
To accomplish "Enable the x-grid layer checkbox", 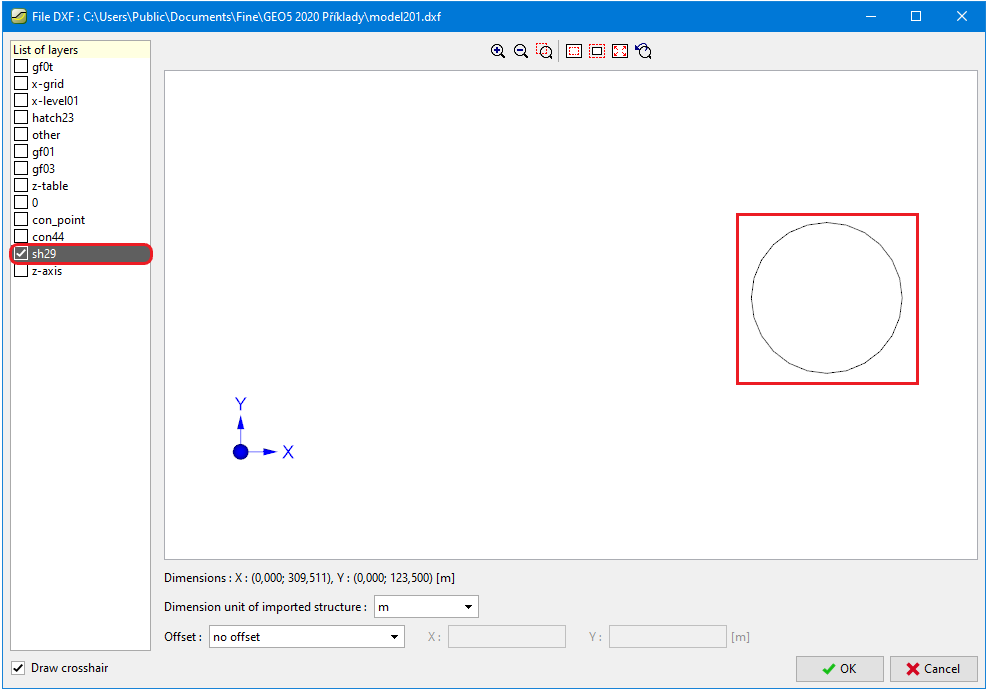I will point(21,84).
